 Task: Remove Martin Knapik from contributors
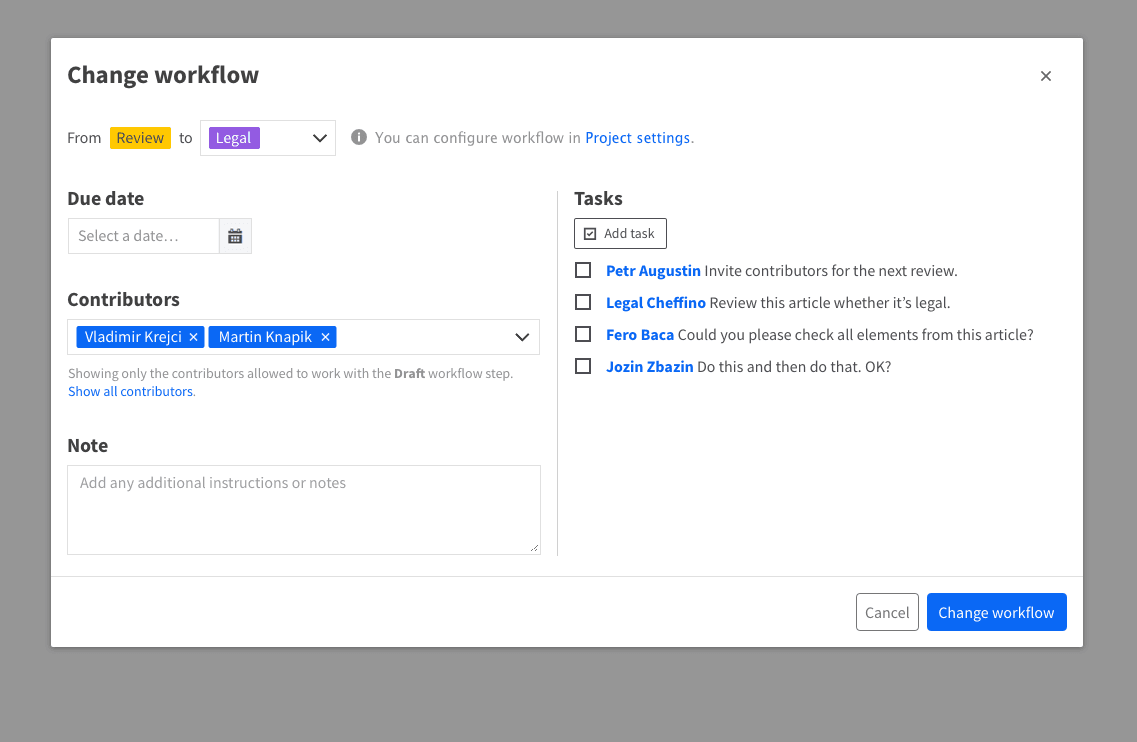pyautogui.click(x=325, y=337)
